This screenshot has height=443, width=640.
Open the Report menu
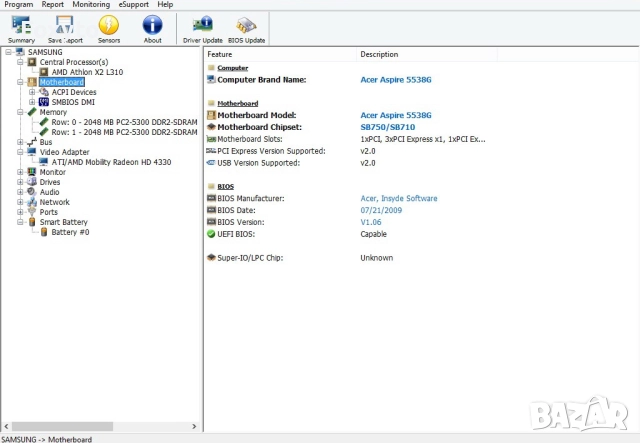click(x=53, y=4)
